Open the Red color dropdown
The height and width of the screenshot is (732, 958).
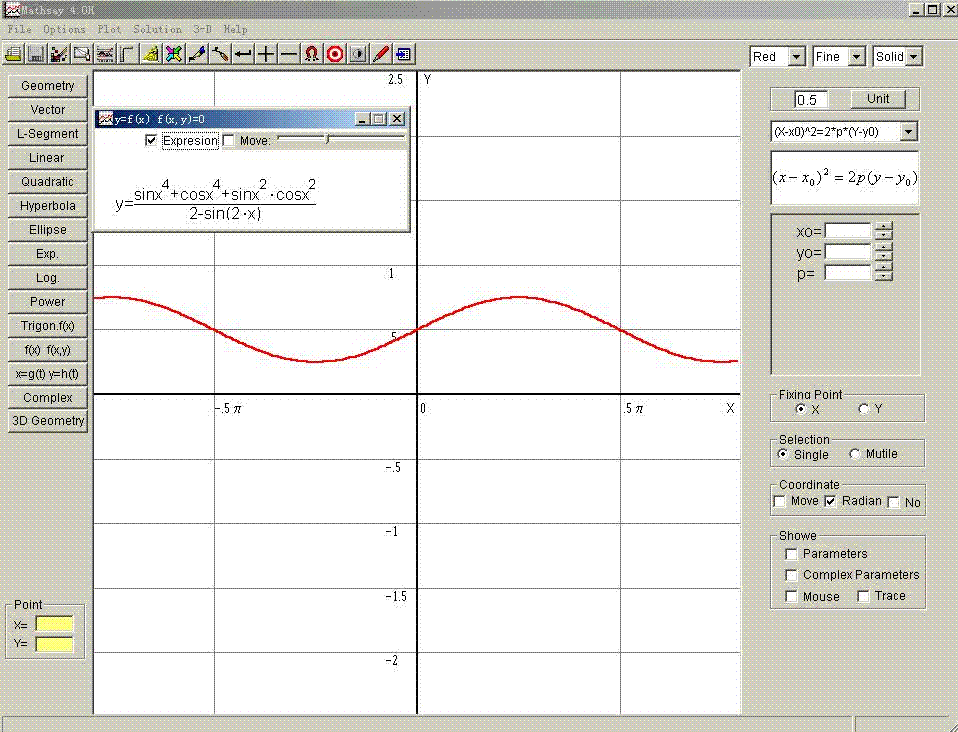[796, 57]
